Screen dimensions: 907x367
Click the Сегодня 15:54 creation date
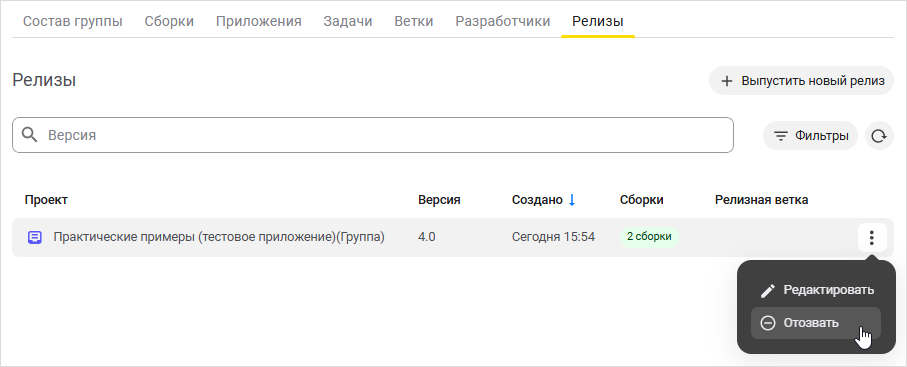(554, 237)
